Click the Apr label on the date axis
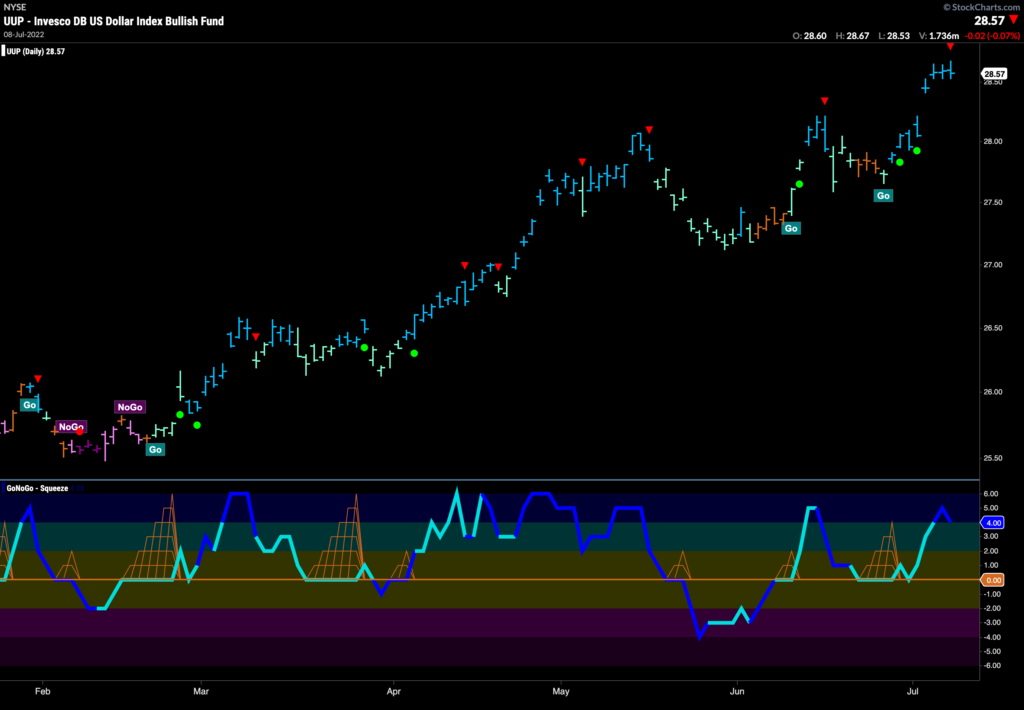 (393, 691)
